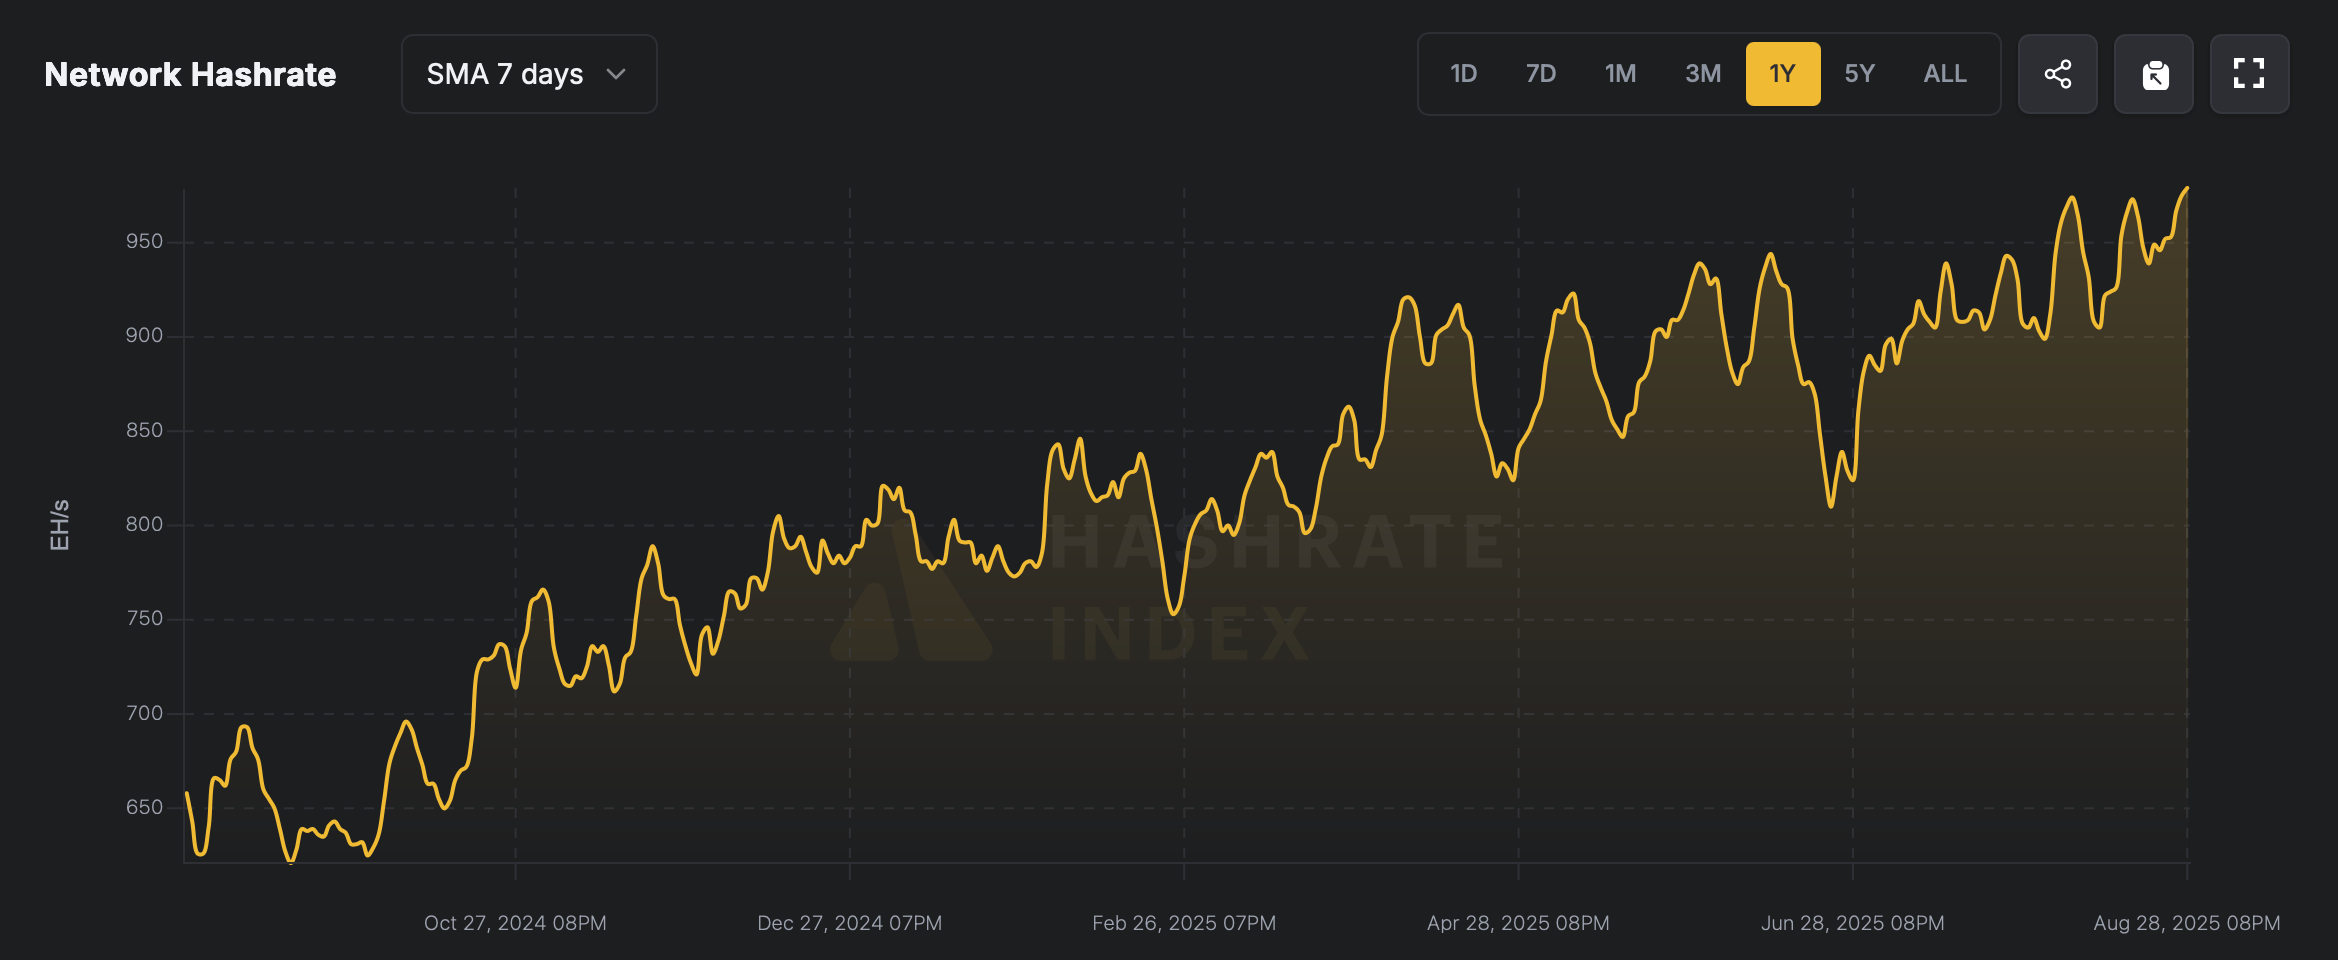Select the 3M range option

tap(1703, 74)
